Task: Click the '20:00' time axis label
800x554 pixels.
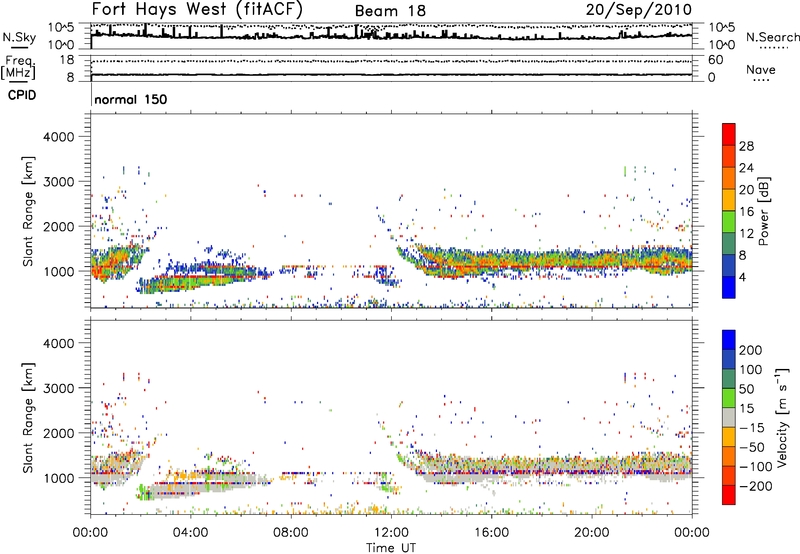Action: (x=592, y=533)
